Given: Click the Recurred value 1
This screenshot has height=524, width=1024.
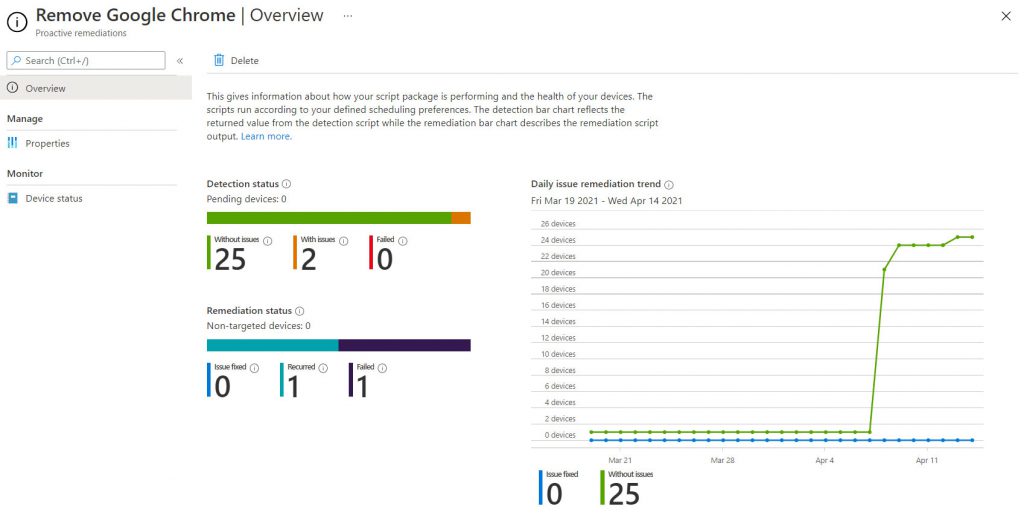Looking at the screenshot, I should [x=293, y=387].
